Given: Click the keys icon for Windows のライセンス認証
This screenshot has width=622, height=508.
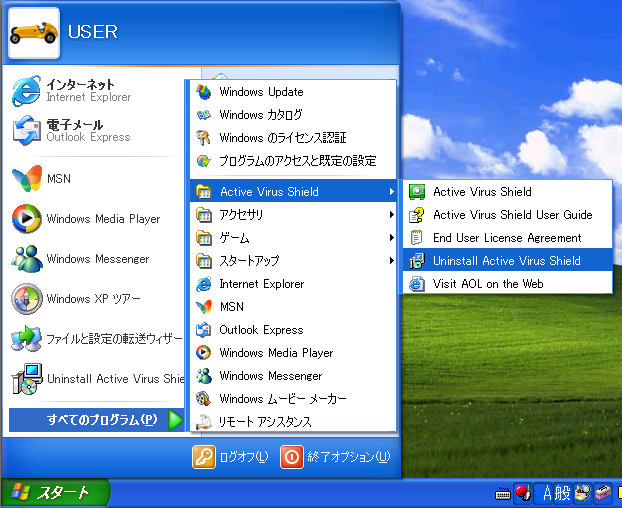Looking at the screenshot, I should pyautogui.click(x=204, y=138).
